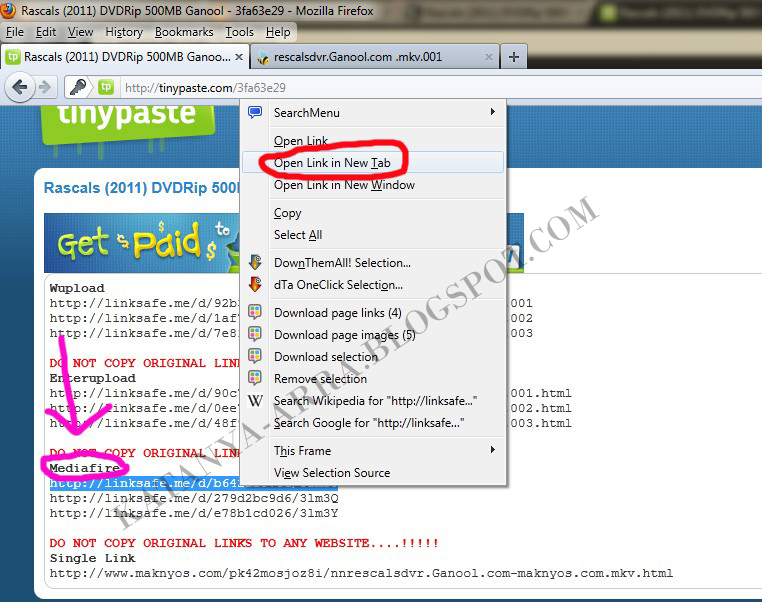Image resolution: width=762 pixels, height=602 pixels.
Task: Open the Edit menu
Action: point(46,32)
